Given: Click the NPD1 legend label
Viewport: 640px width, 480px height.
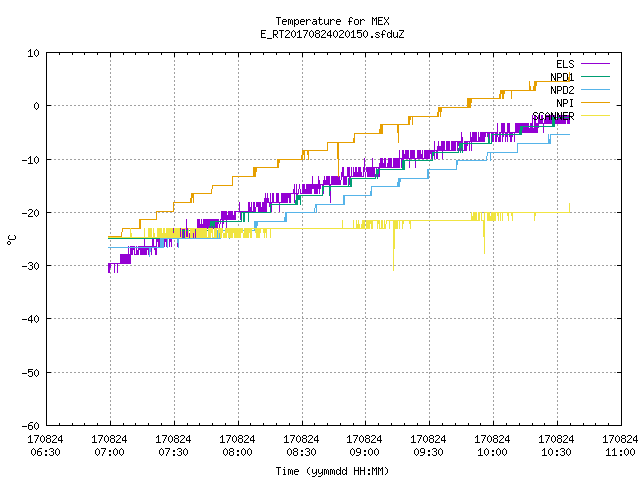Looking at the screenshot, I should (562, 77).
